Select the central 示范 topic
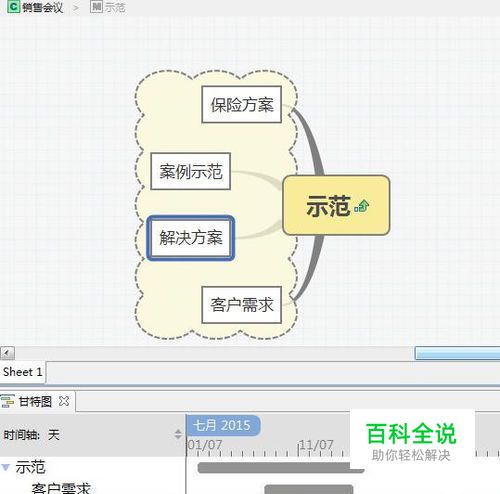The height and width of the screenshot is (494, 500). pyautogui.click(x=336, y=205)
